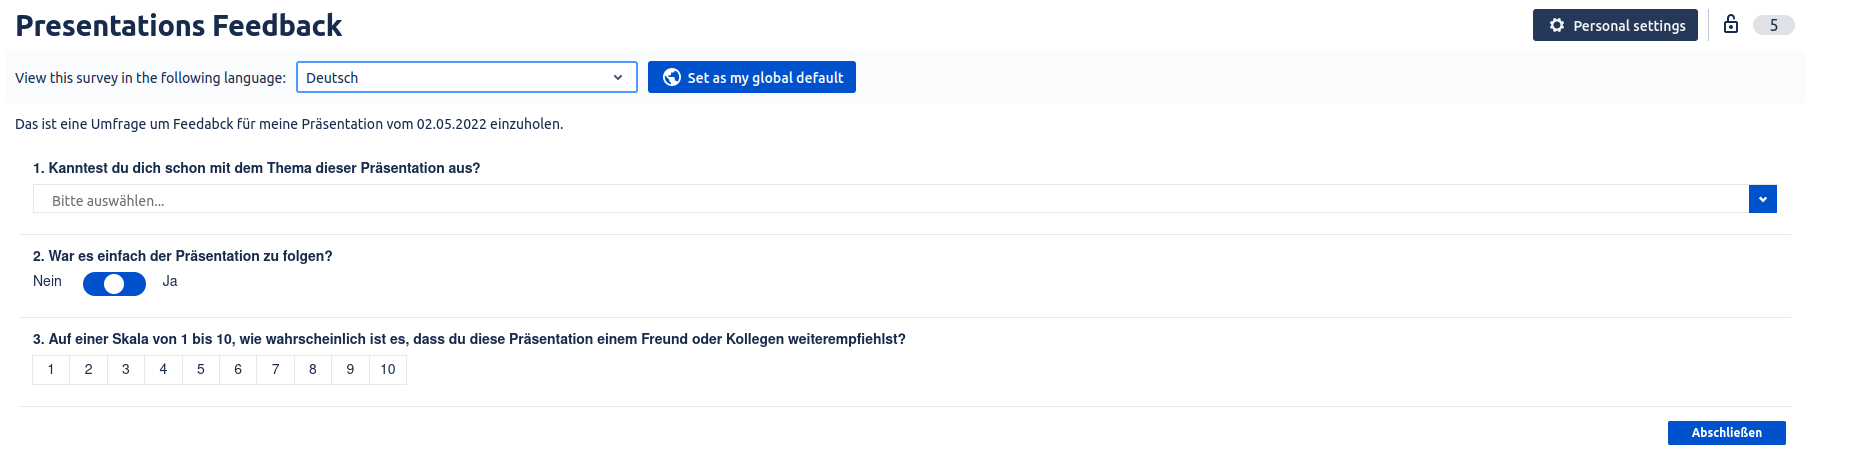Choose 5 on the recommendation scale
1861x473 pixels.
pos(201,370)
